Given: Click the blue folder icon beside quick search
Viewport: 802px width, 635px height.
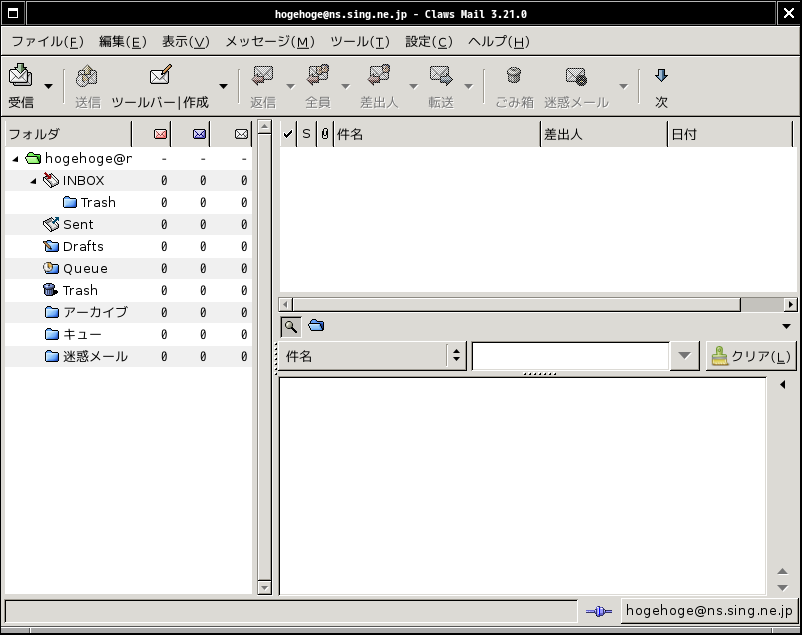Looking at the screenshot, I should click(316, 325).
